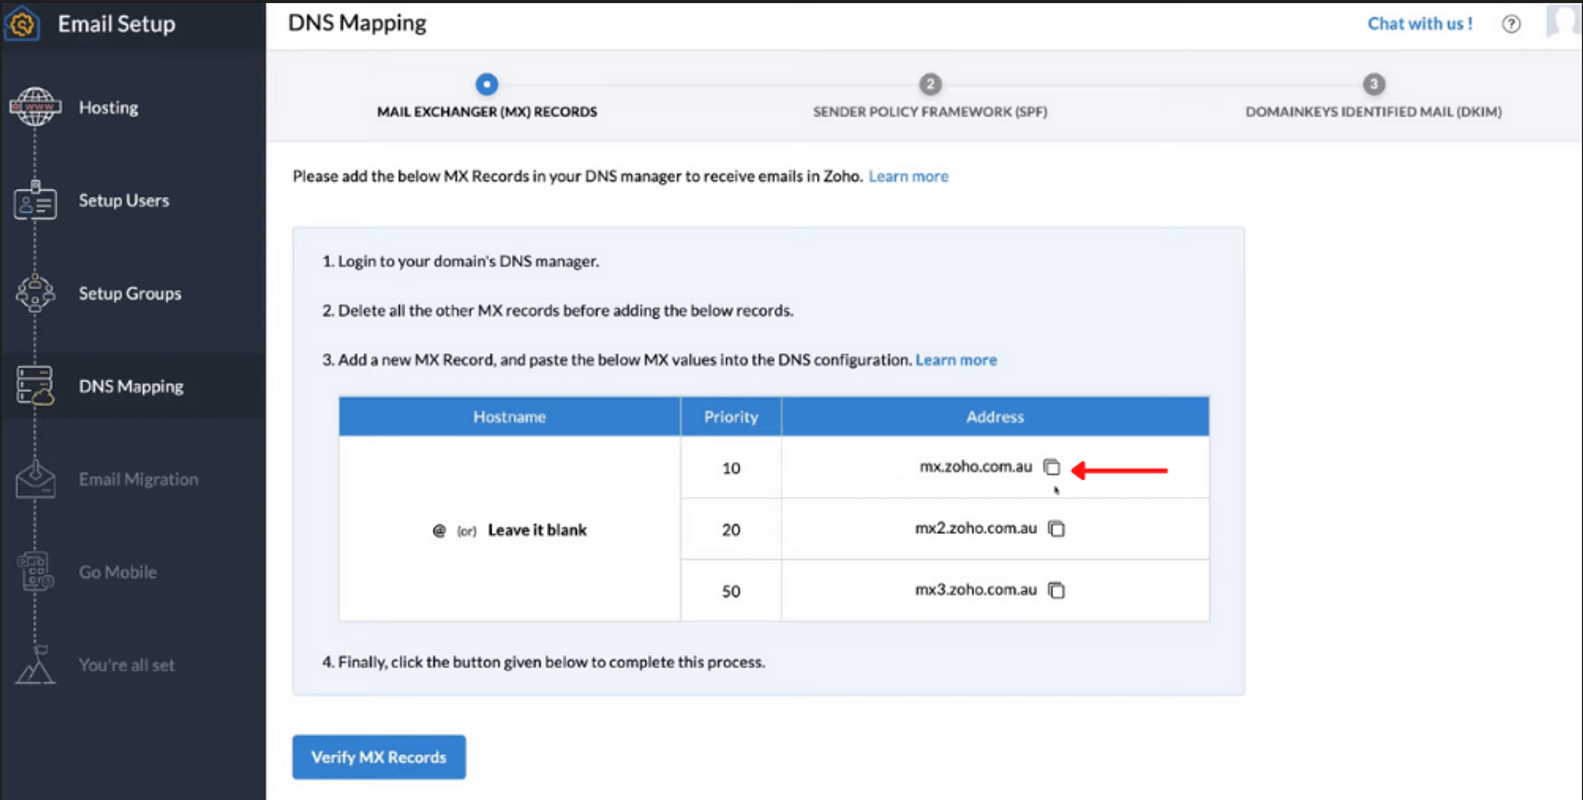Click step 1 Login to DNS manager text

[x=460, y=261]
